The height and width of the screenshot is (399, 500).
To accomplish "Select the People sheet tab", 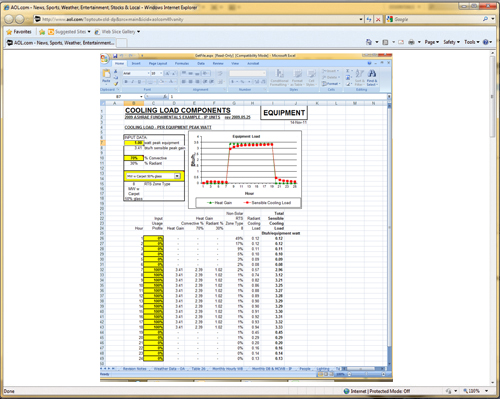I will tap(305, 369).
